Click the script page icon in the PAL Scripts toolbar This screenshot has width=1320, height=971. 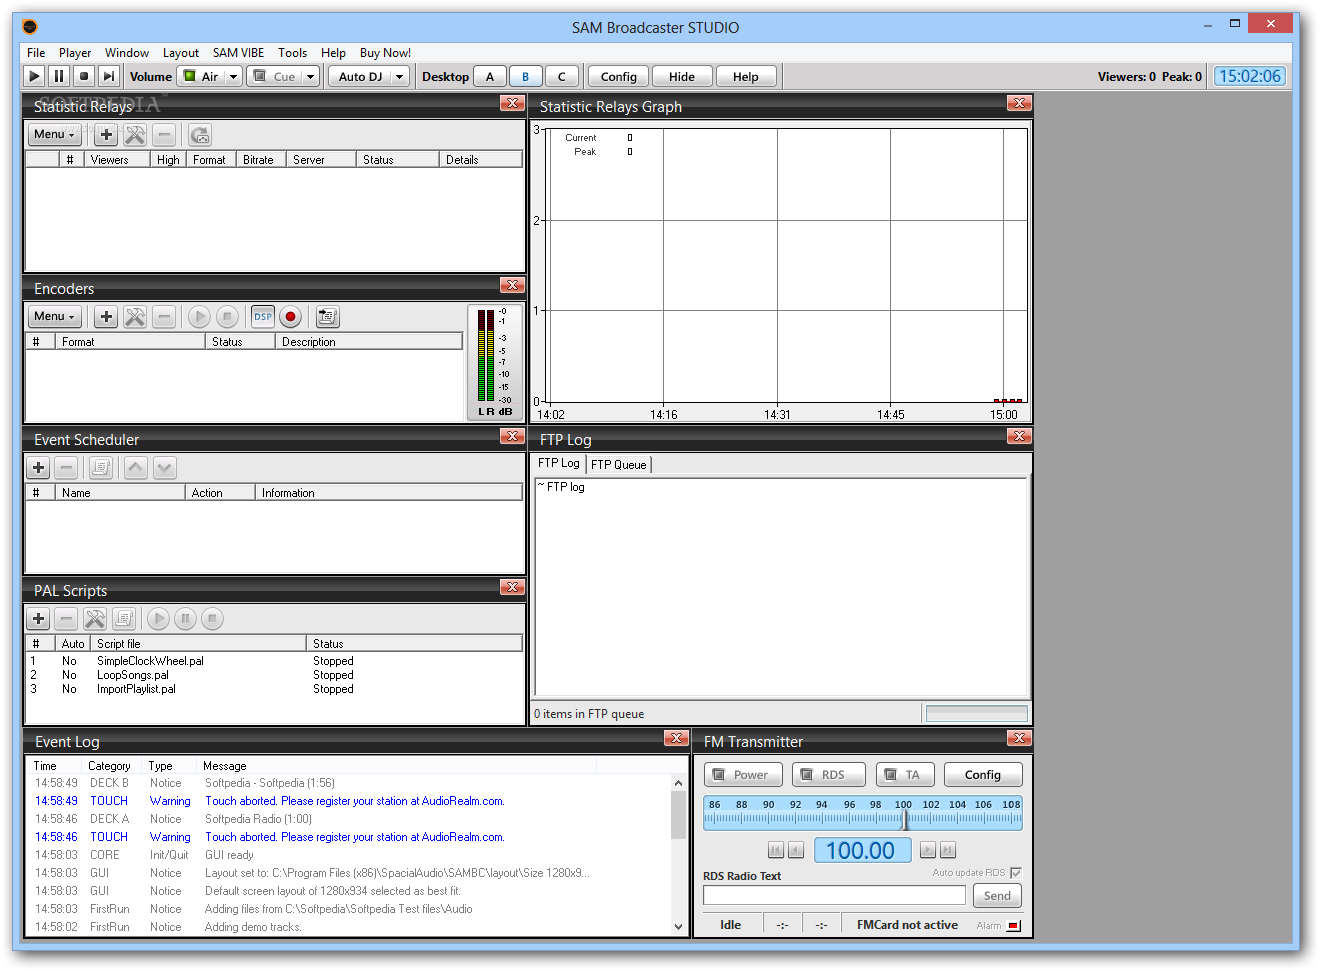pos(123,619)
